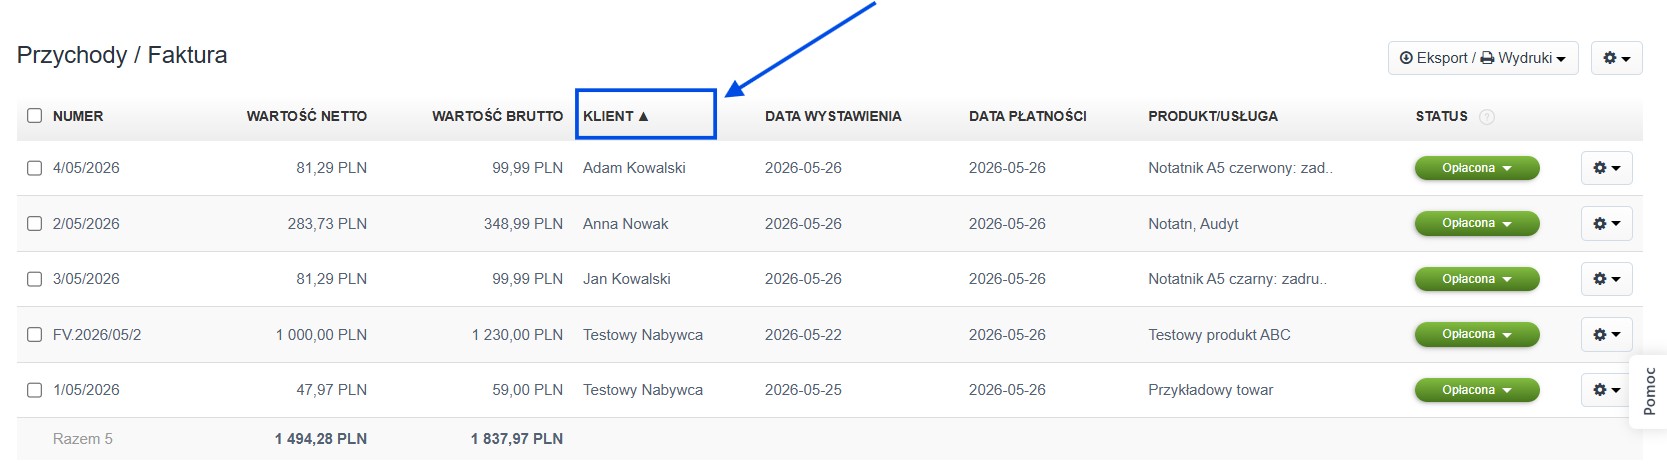Click the net value 283,73 PLN
This screenshot has height=472, width=1667.
[327, 224]
